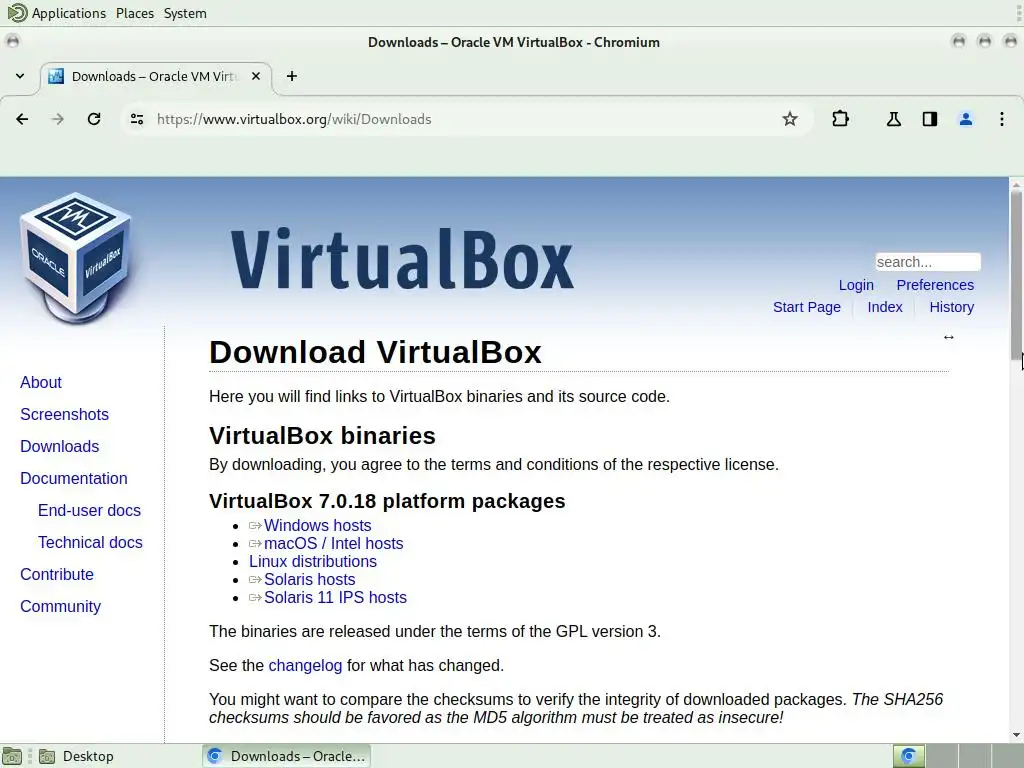Open the Linux distributions link

point(312,562)
